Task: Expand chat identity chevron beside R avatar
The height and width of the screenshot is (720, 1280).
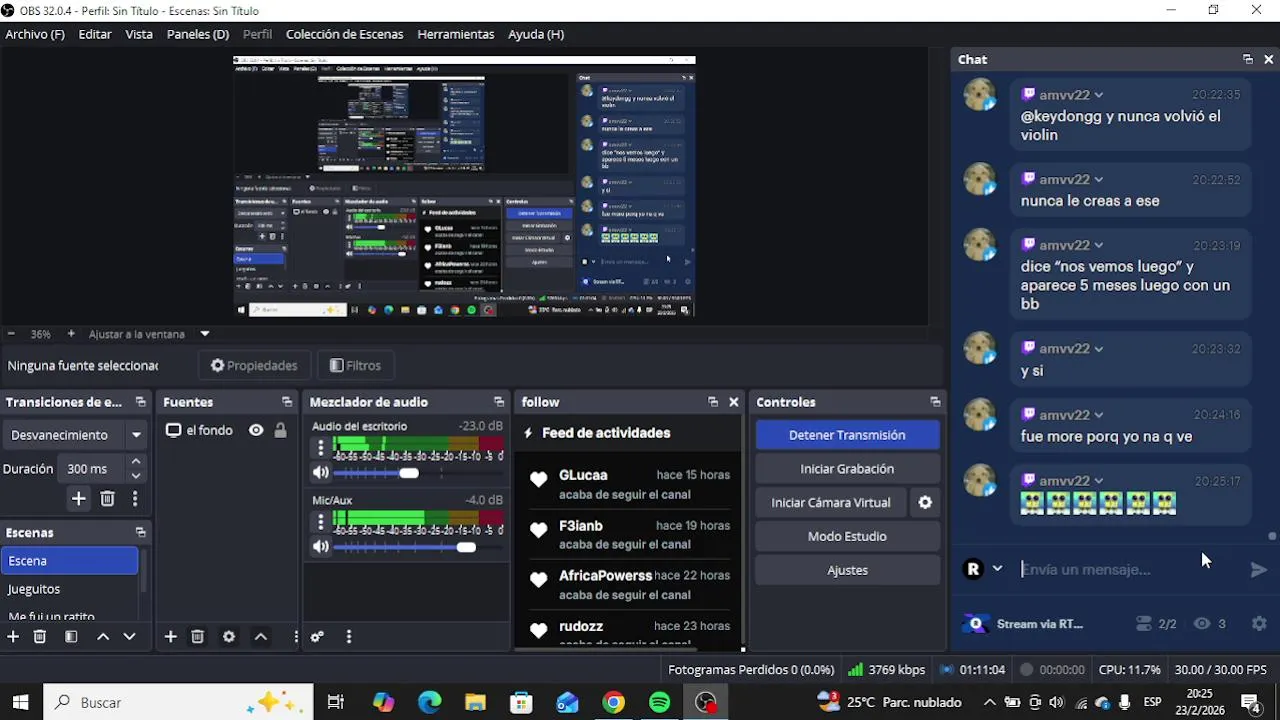Action: tap(997, 568)
